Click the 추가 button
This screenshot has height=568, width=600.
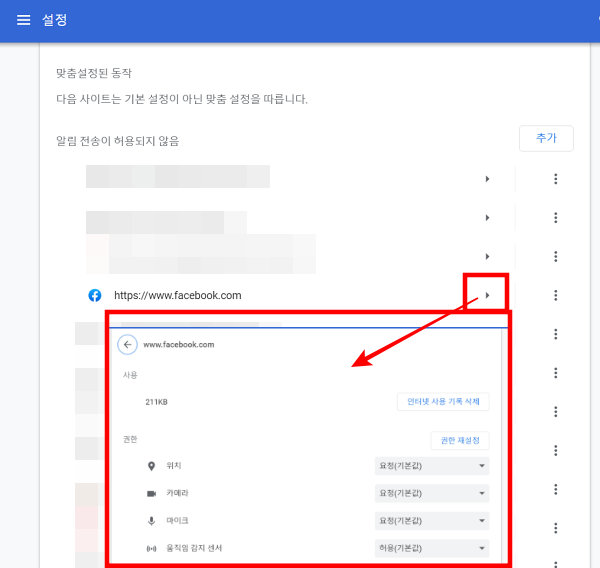coord(546,138)
